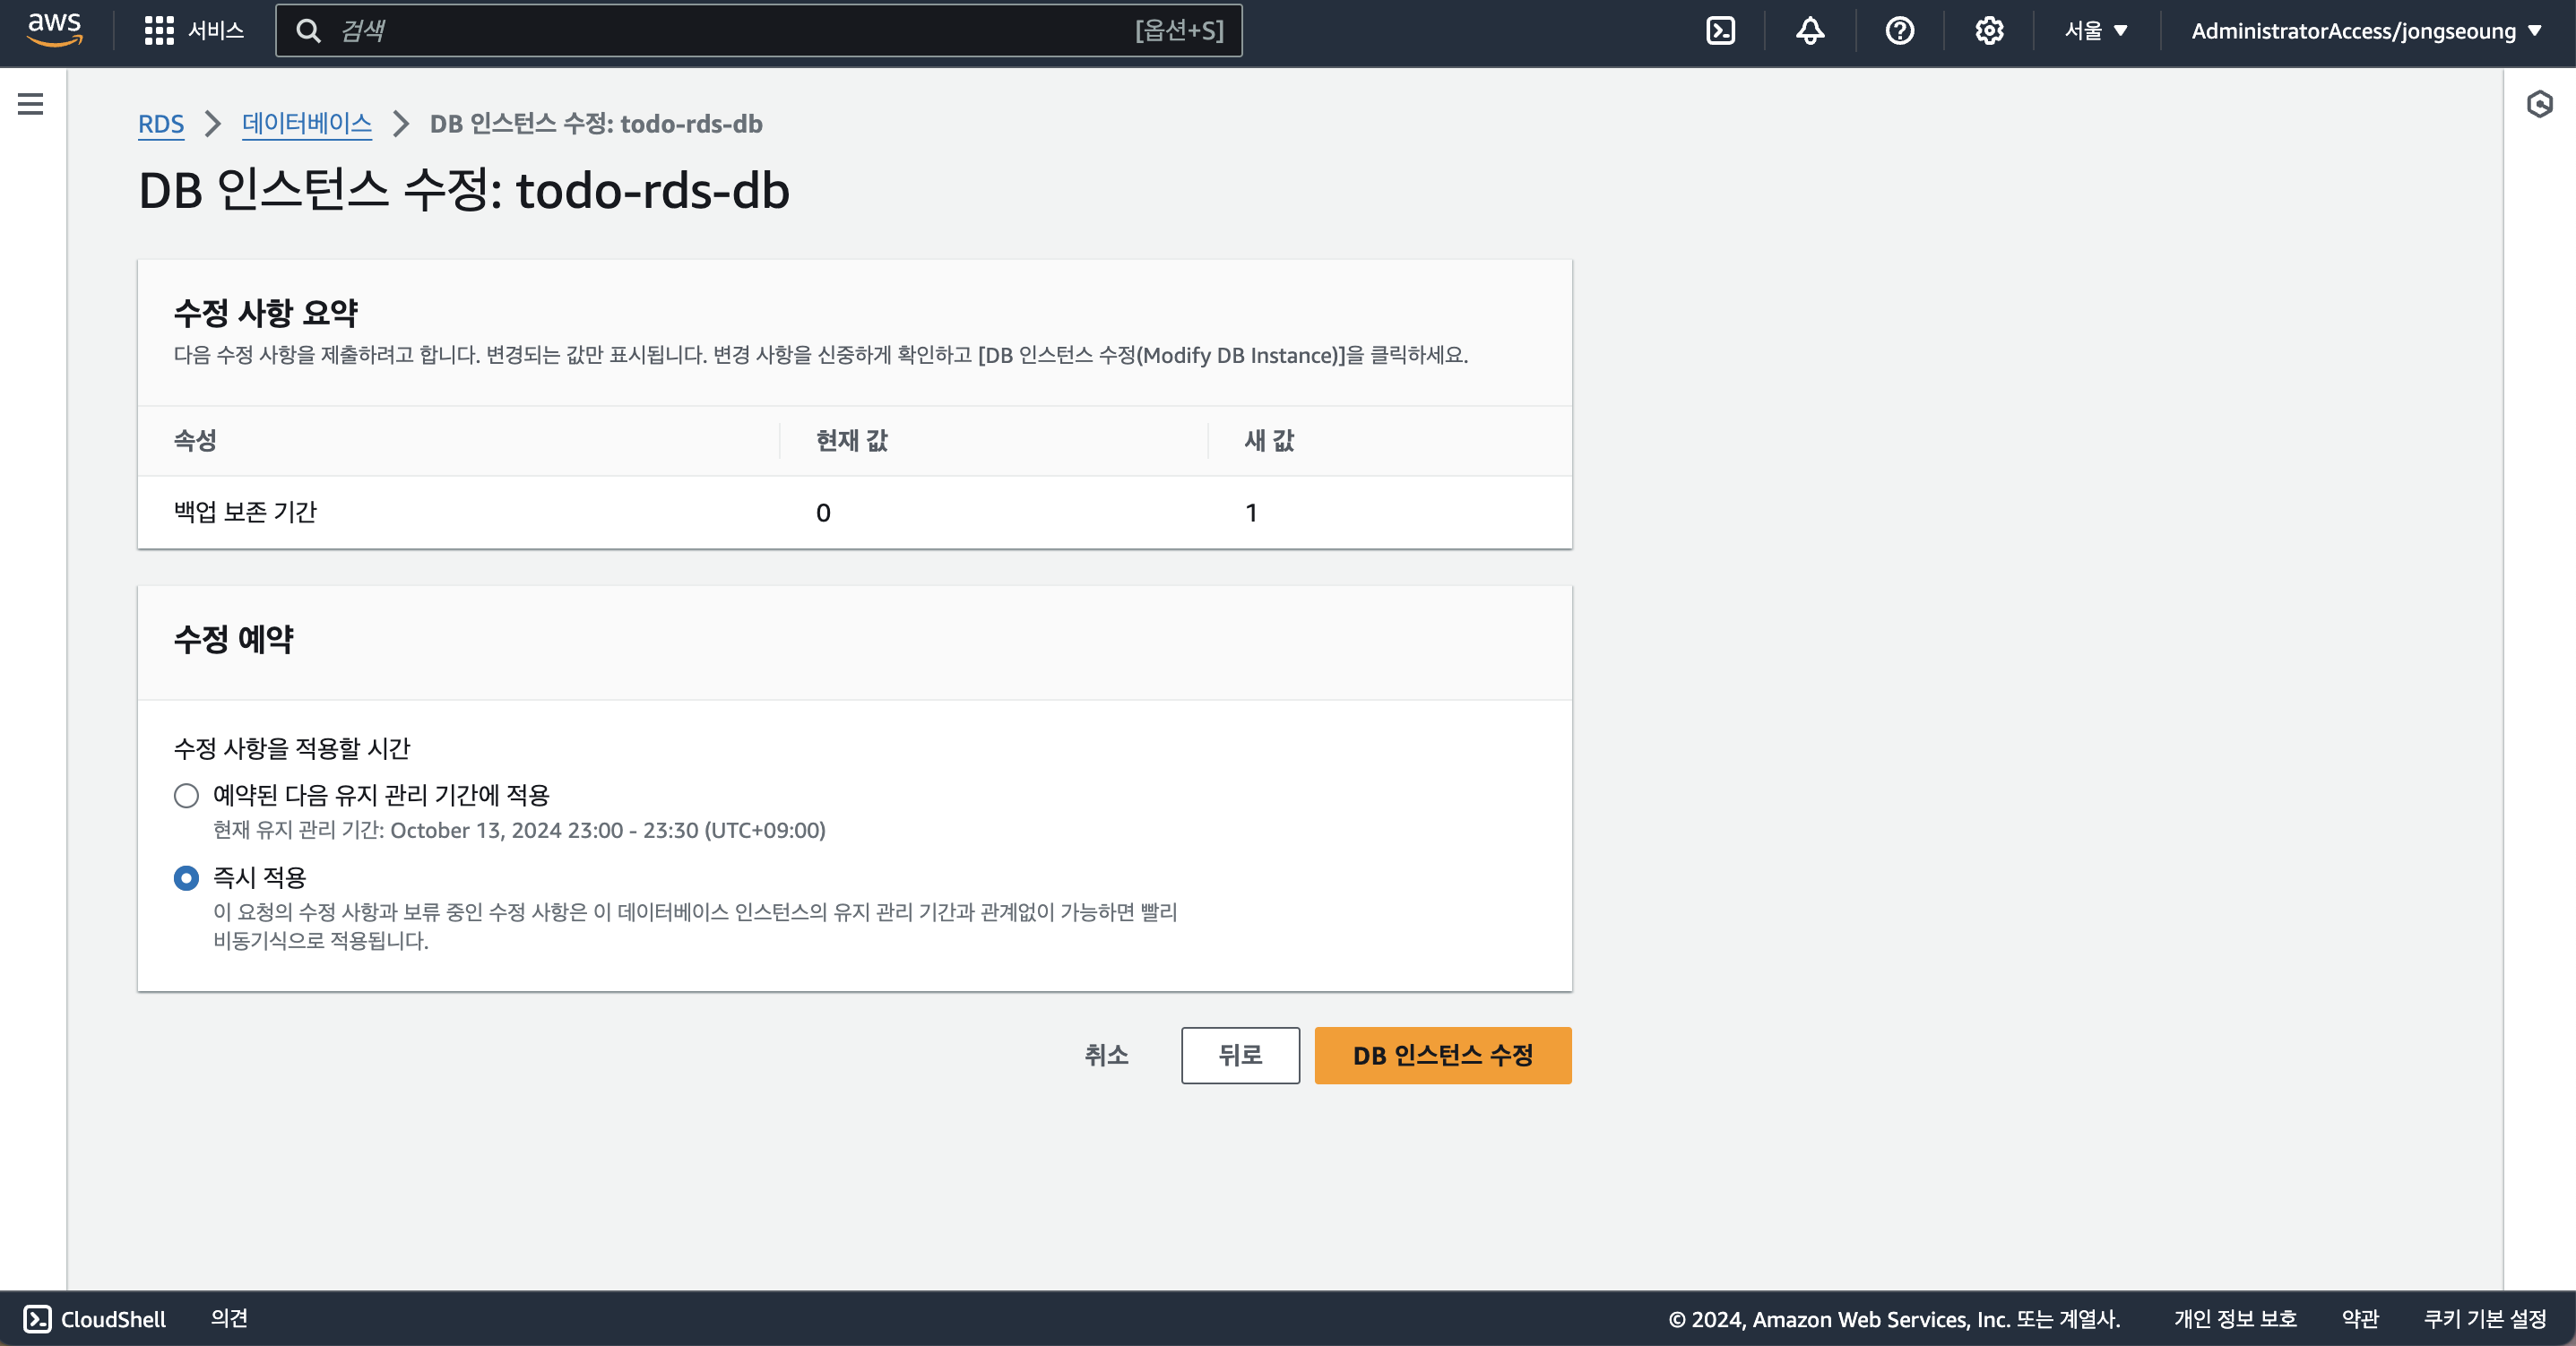Click the 취소 cancel button
The width and height of the screenshot is (2576, 1346).
tap(1106, 1055)
